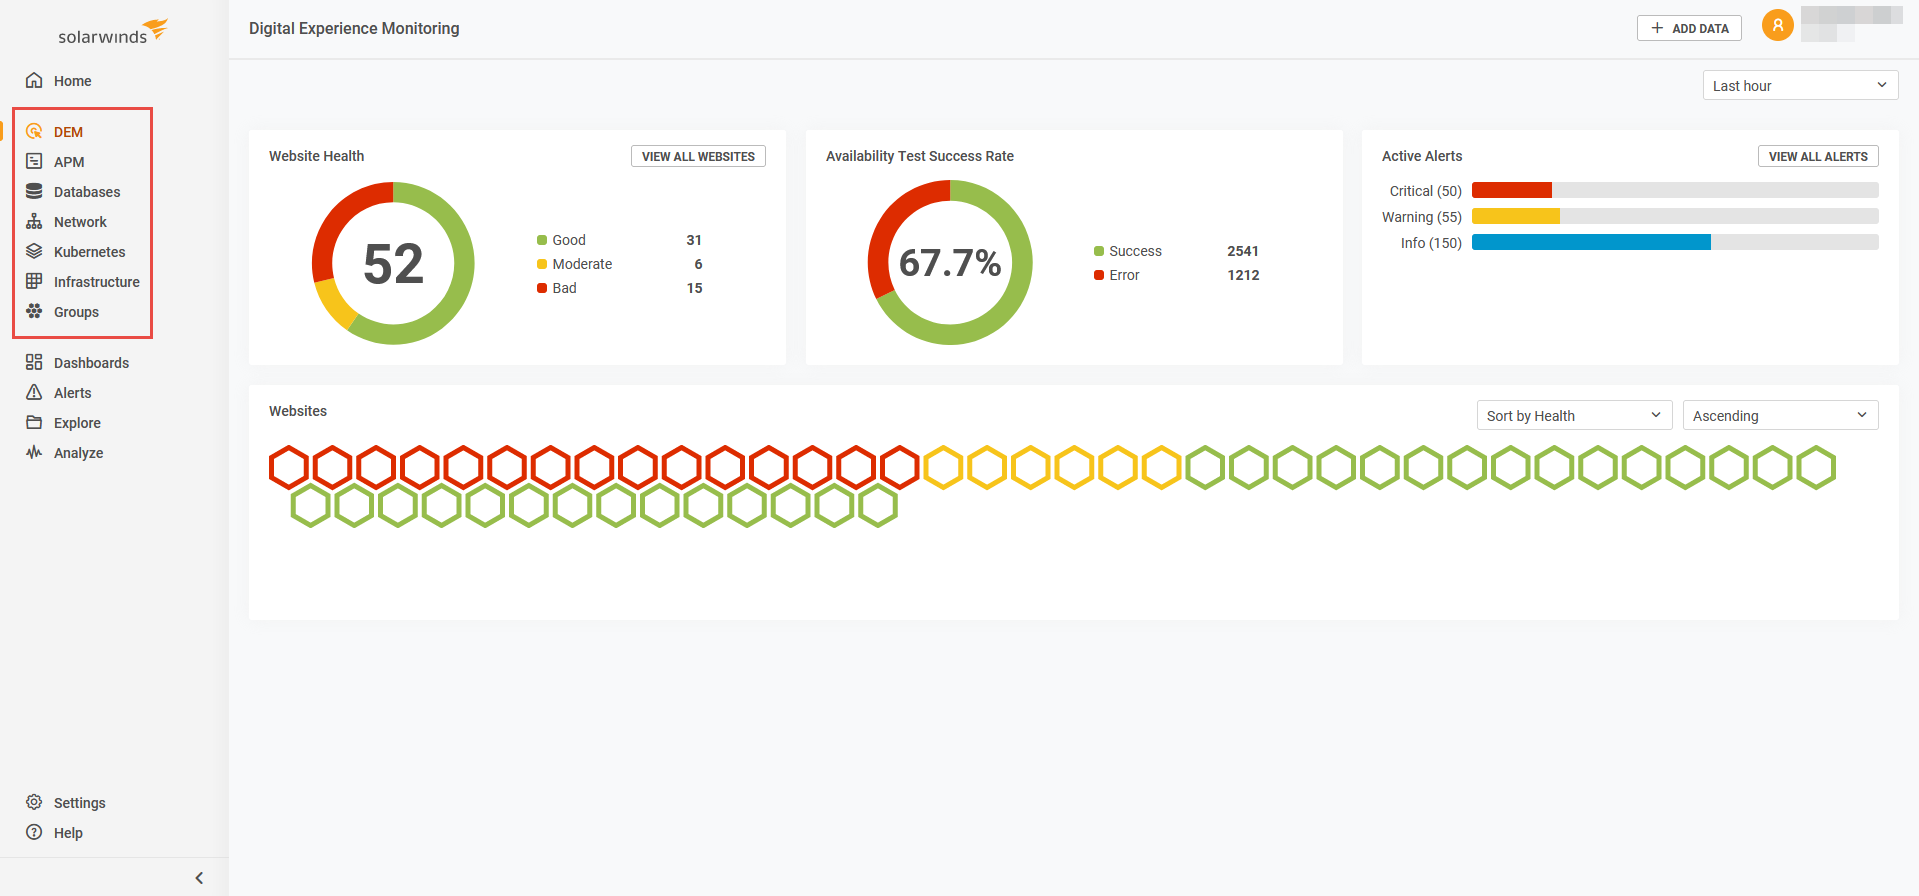This screenshot has height=896, width=1919.
Task: Open the Alerts menu item
Action: tap(72, 393)
